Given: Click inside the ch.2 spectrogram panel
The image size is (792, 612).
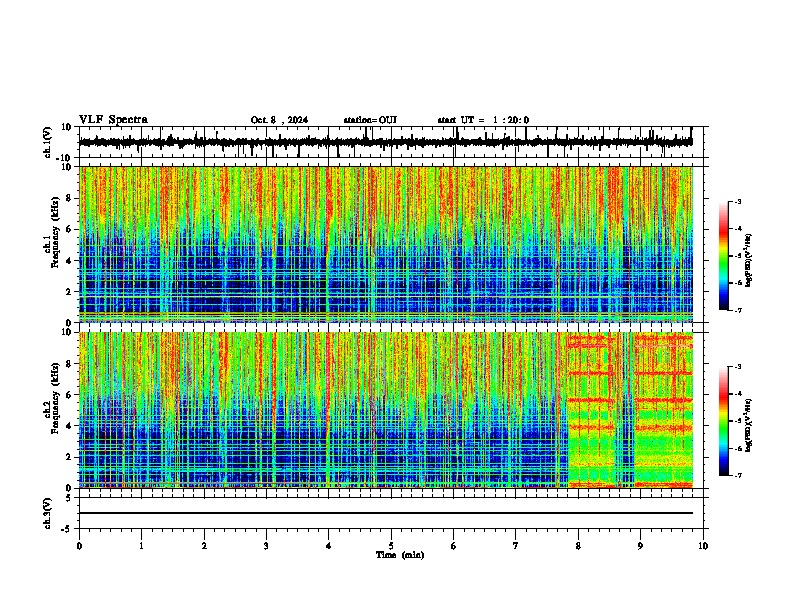Looking at the screenshot, I should click(x=386, y=410).
